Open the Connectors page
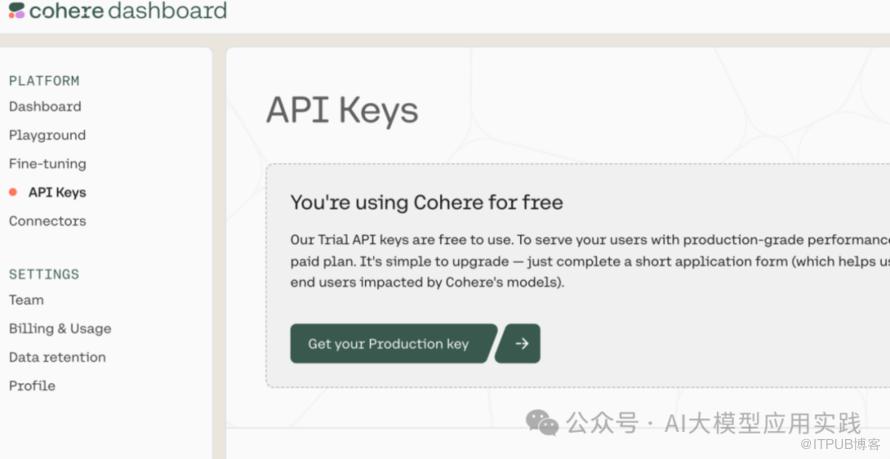This screenshot has height=459, width=890. (x=48, y=221)
